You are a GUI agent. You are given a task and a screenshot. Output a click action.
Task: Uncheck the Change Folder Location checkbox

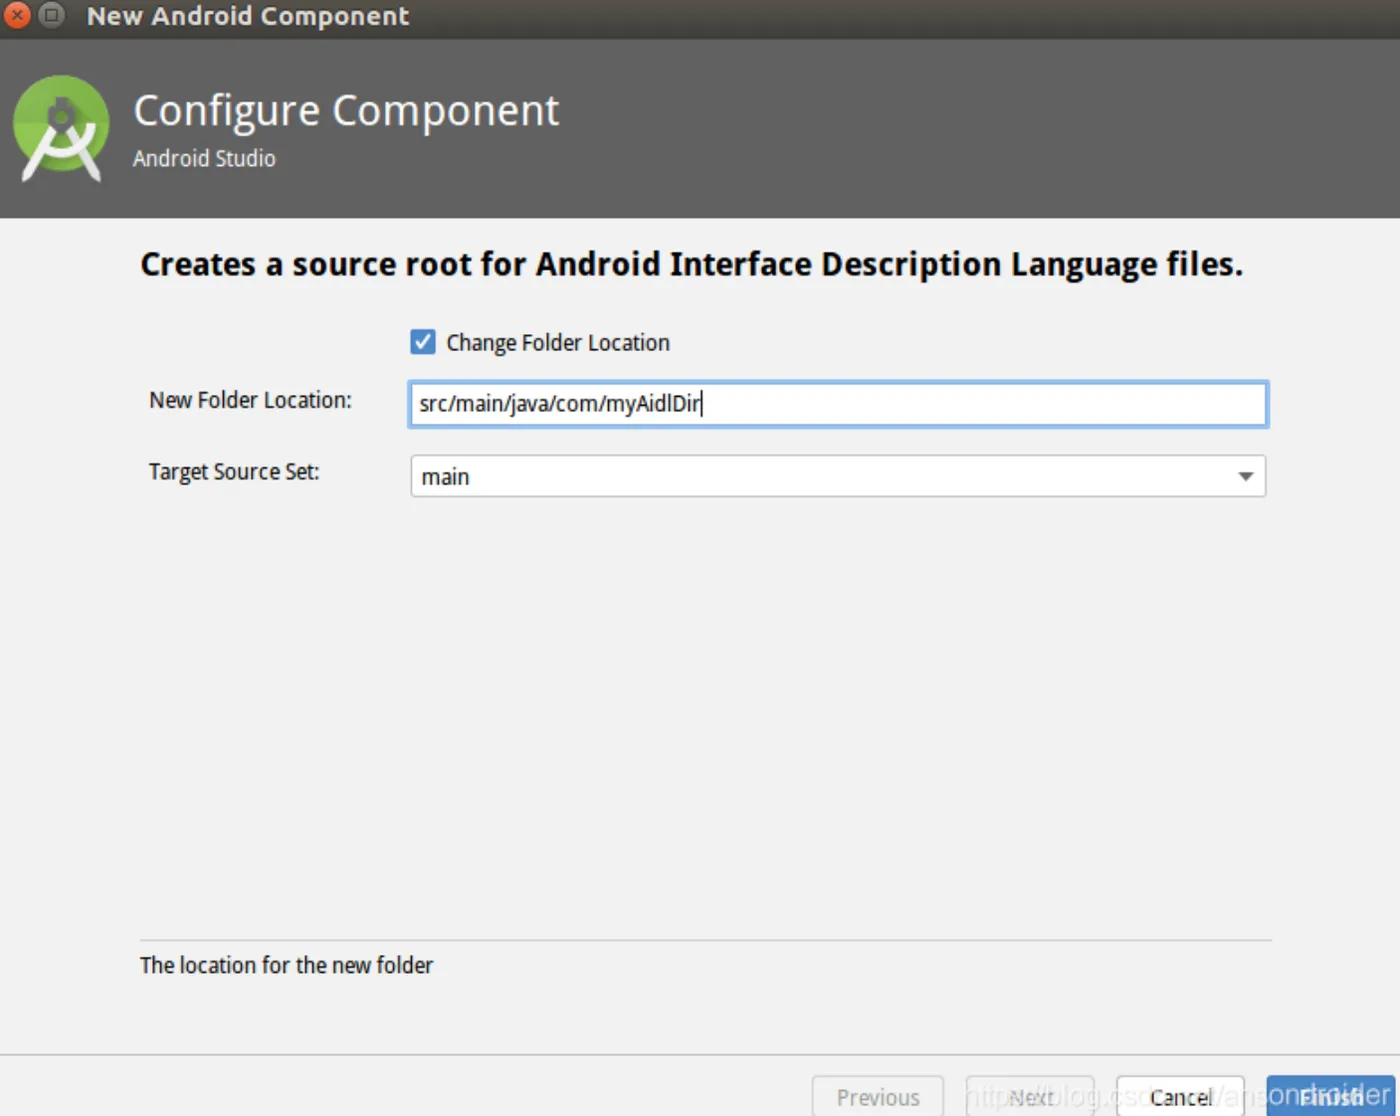click(423, 342)
